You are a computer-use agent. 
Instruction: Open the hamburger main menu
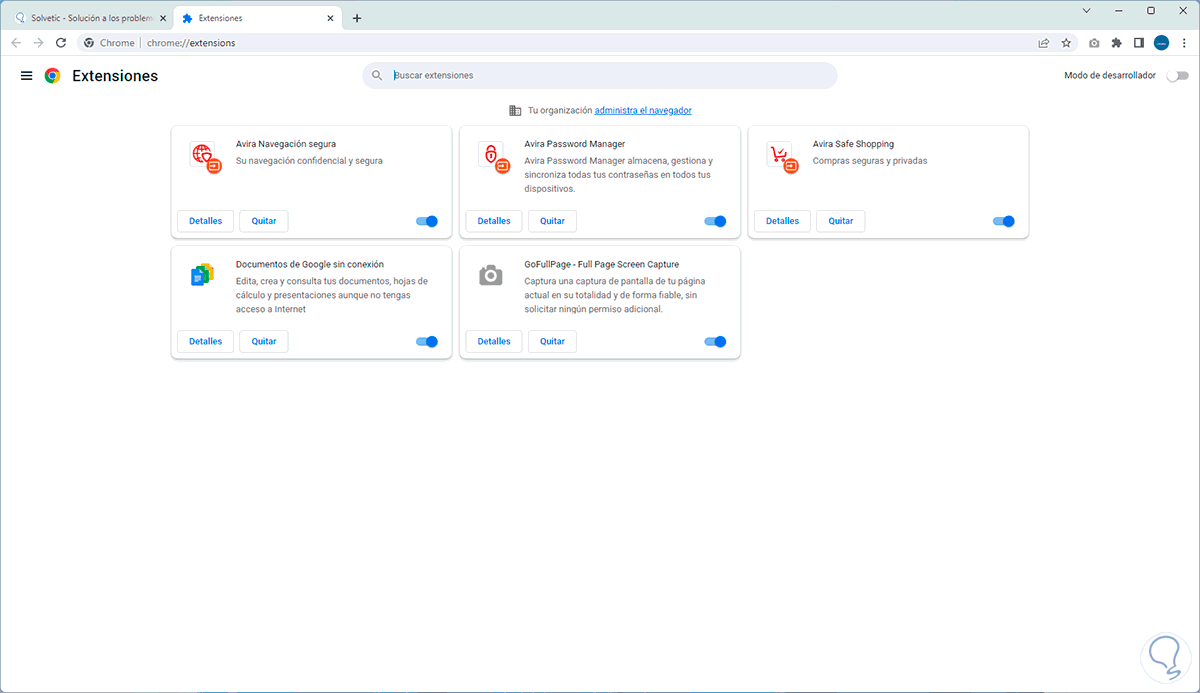pyautogui.click(x=27, y=76)
